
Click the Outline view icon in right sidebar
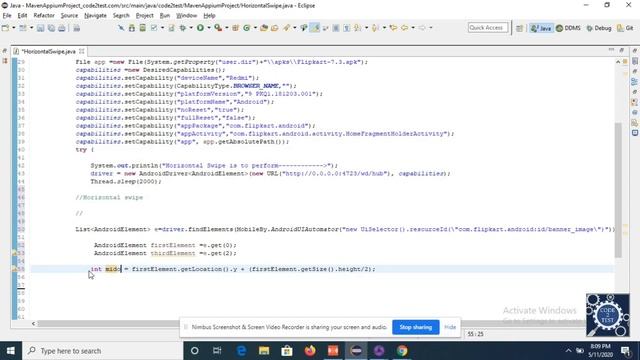635,82
